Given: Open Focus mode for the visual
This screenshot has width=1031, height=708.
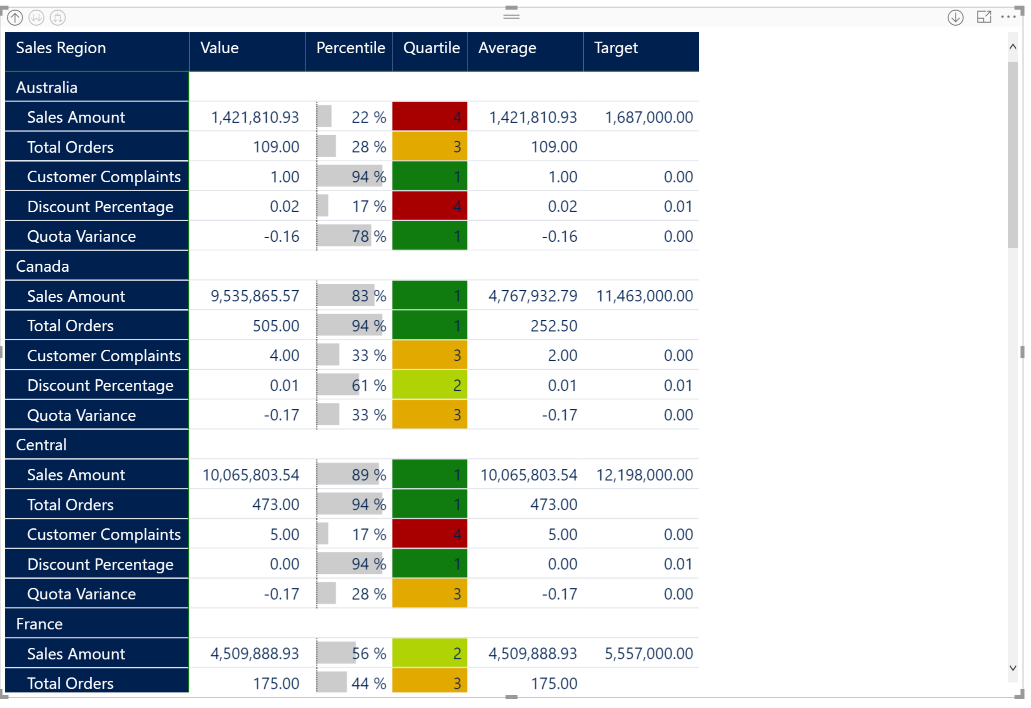Looking at the screenshot, I should point(983,17).
